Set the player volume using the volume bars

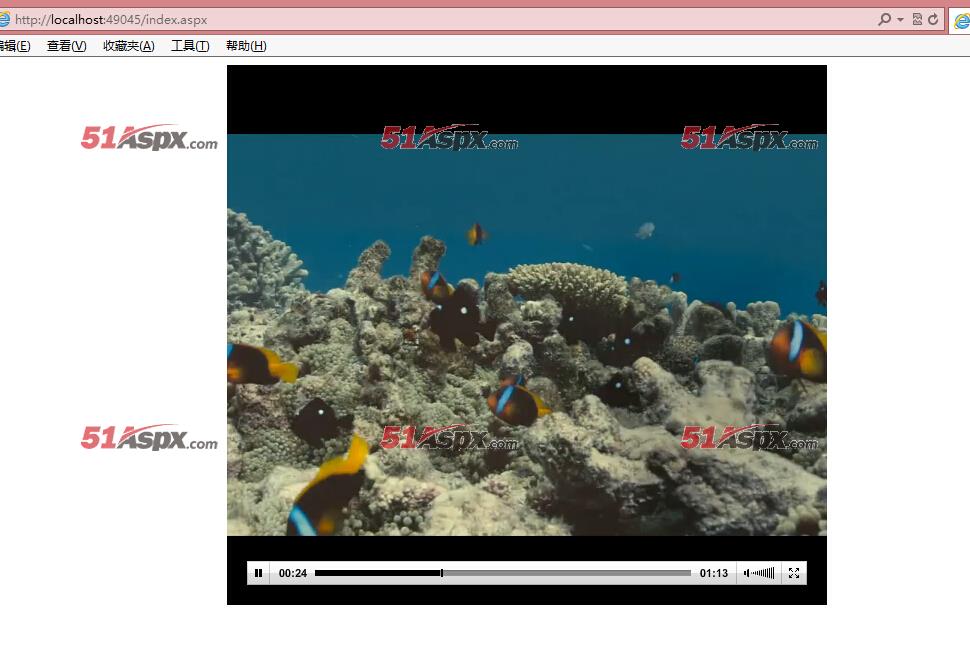[x=763, y=573]
